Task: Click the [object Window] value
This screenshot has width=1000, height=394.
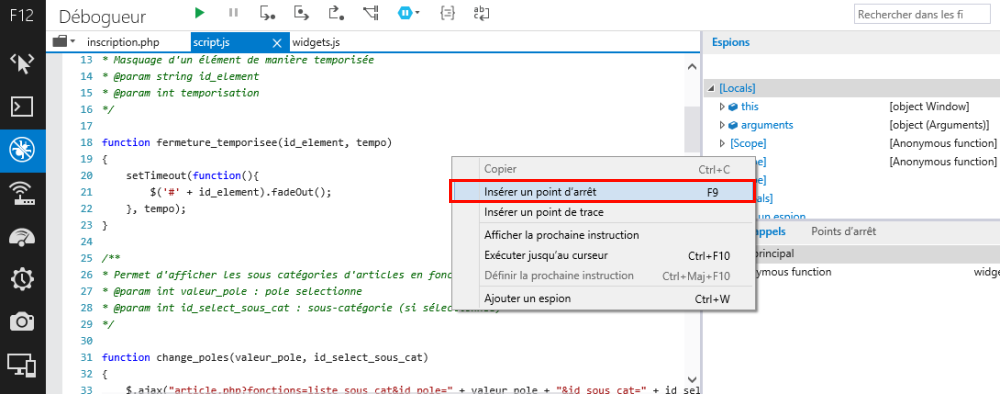Action: pyautogui.click(x=929, y=106)
